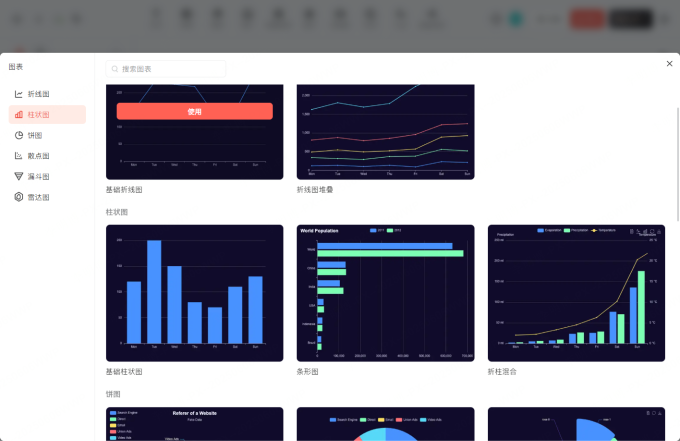Click the line chart icon in sidebar
The width and height of the screenshot is (680, 441).
(x=19, y=94)
